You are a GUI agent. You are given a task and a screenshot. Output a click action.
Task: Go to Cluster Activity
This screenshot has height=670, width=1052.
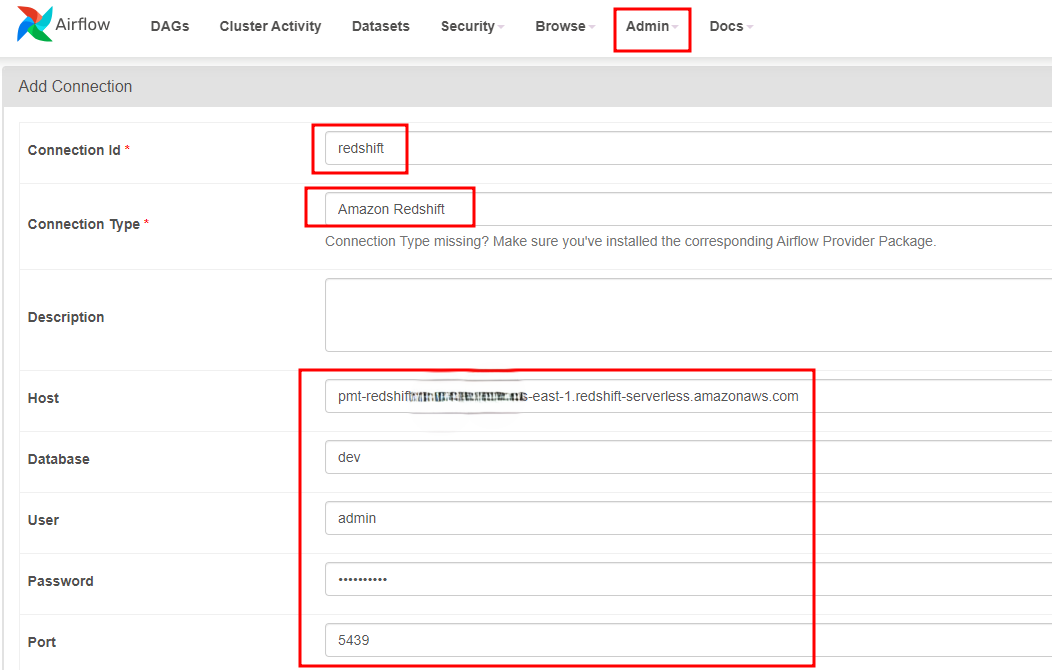pyautogui.click(x=270, y=26)
